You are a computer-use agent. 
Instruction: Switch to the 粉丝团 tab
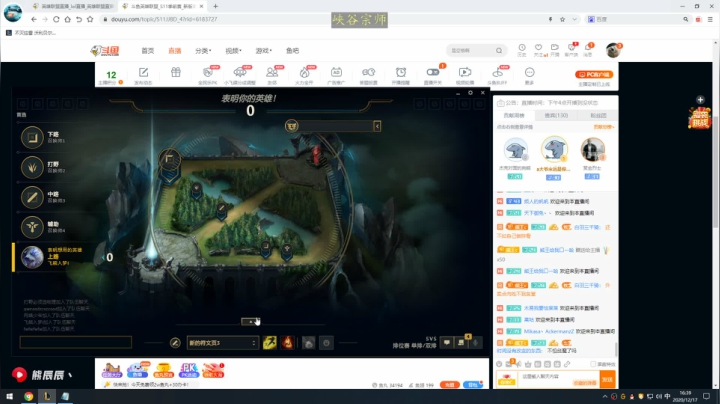click(x=598, y=115)
